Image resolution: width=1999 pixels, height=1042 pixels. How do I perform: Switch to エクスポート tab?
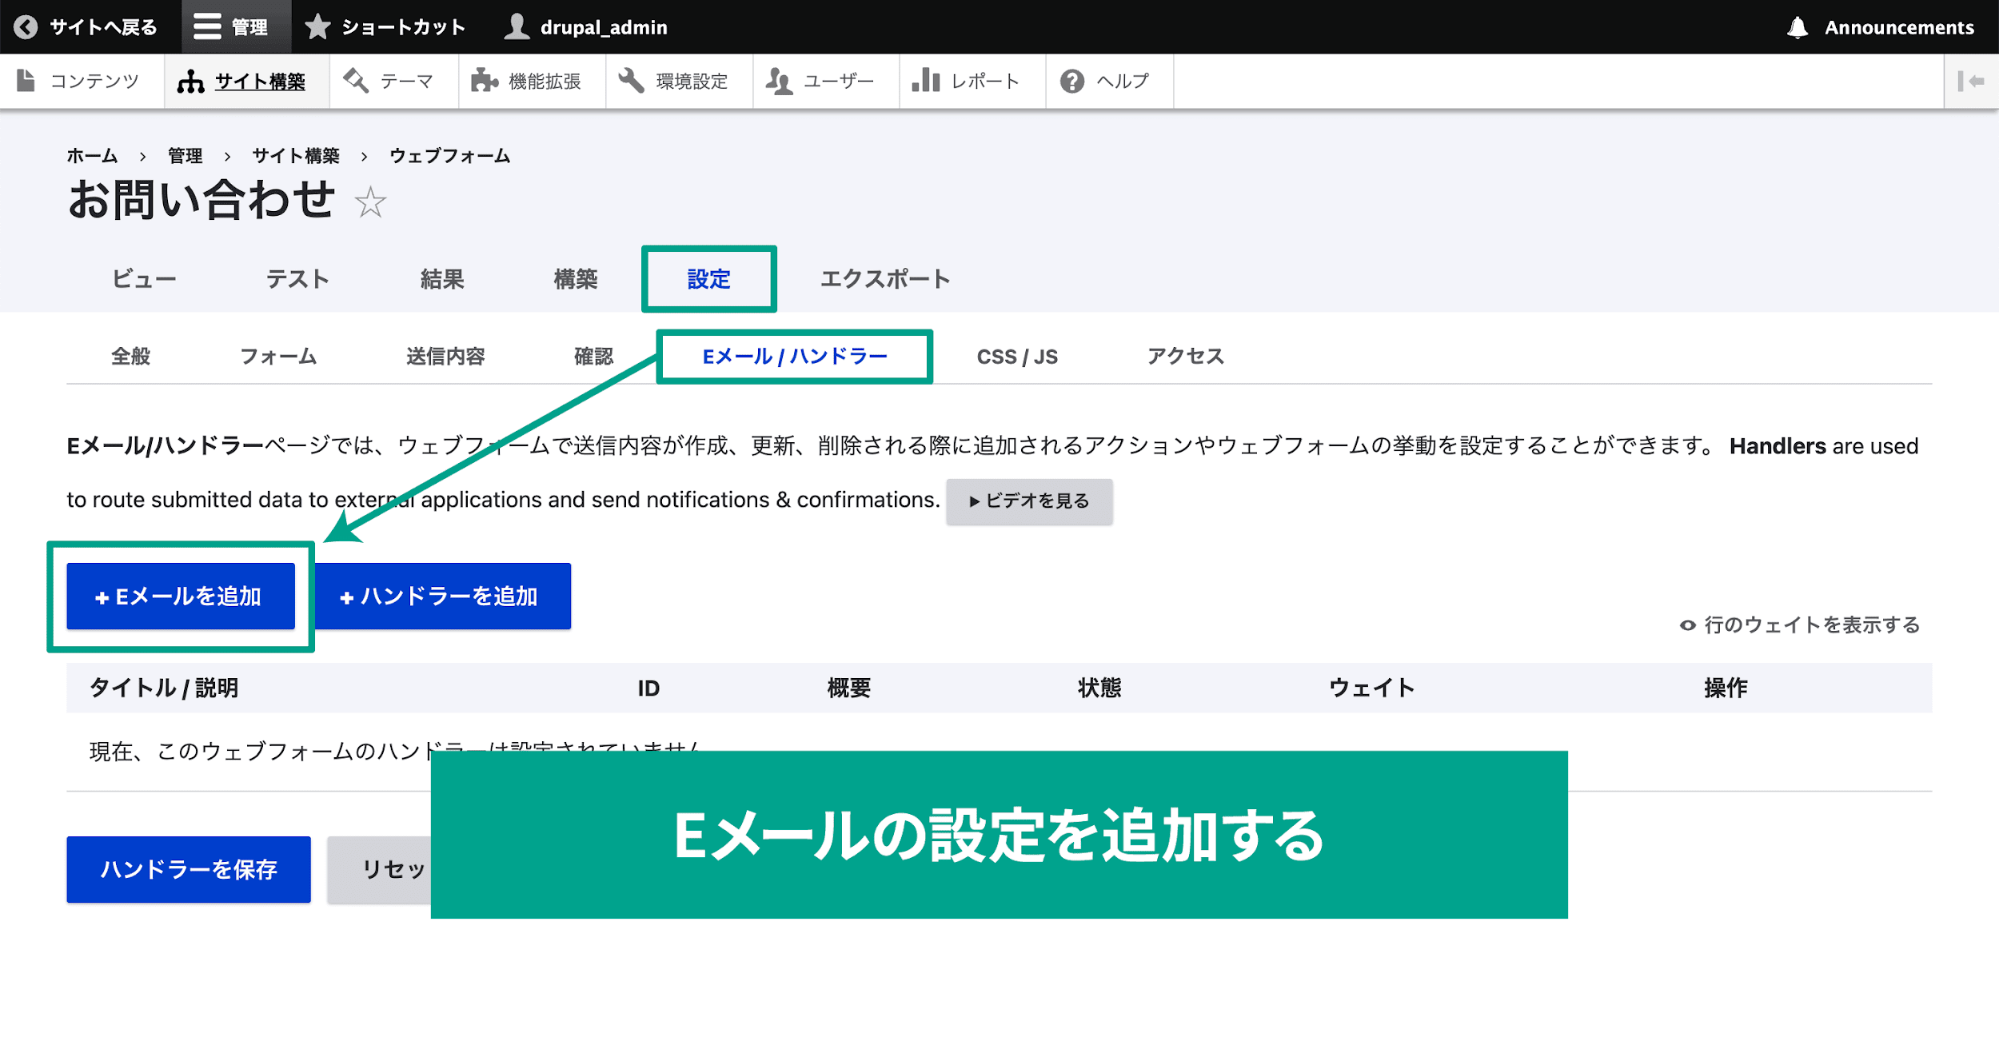(885, 279)
